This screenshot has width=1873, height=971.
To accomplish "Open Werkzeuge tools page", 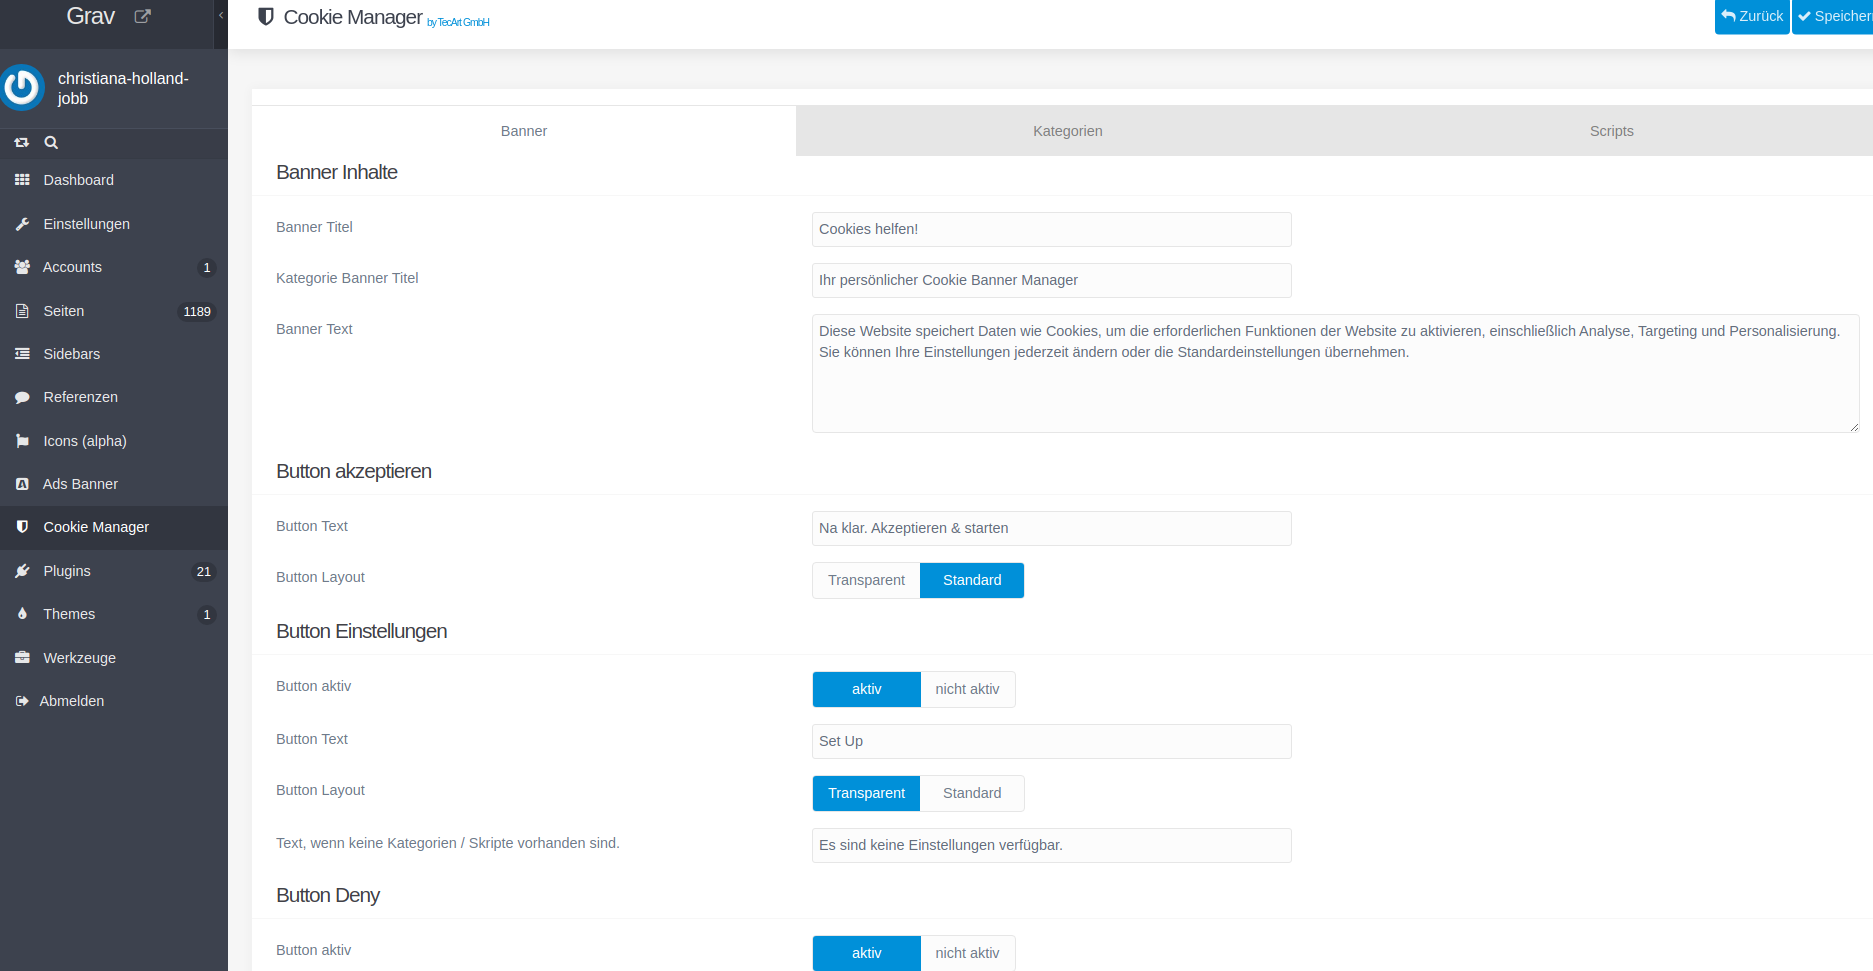I will point(114,658).
